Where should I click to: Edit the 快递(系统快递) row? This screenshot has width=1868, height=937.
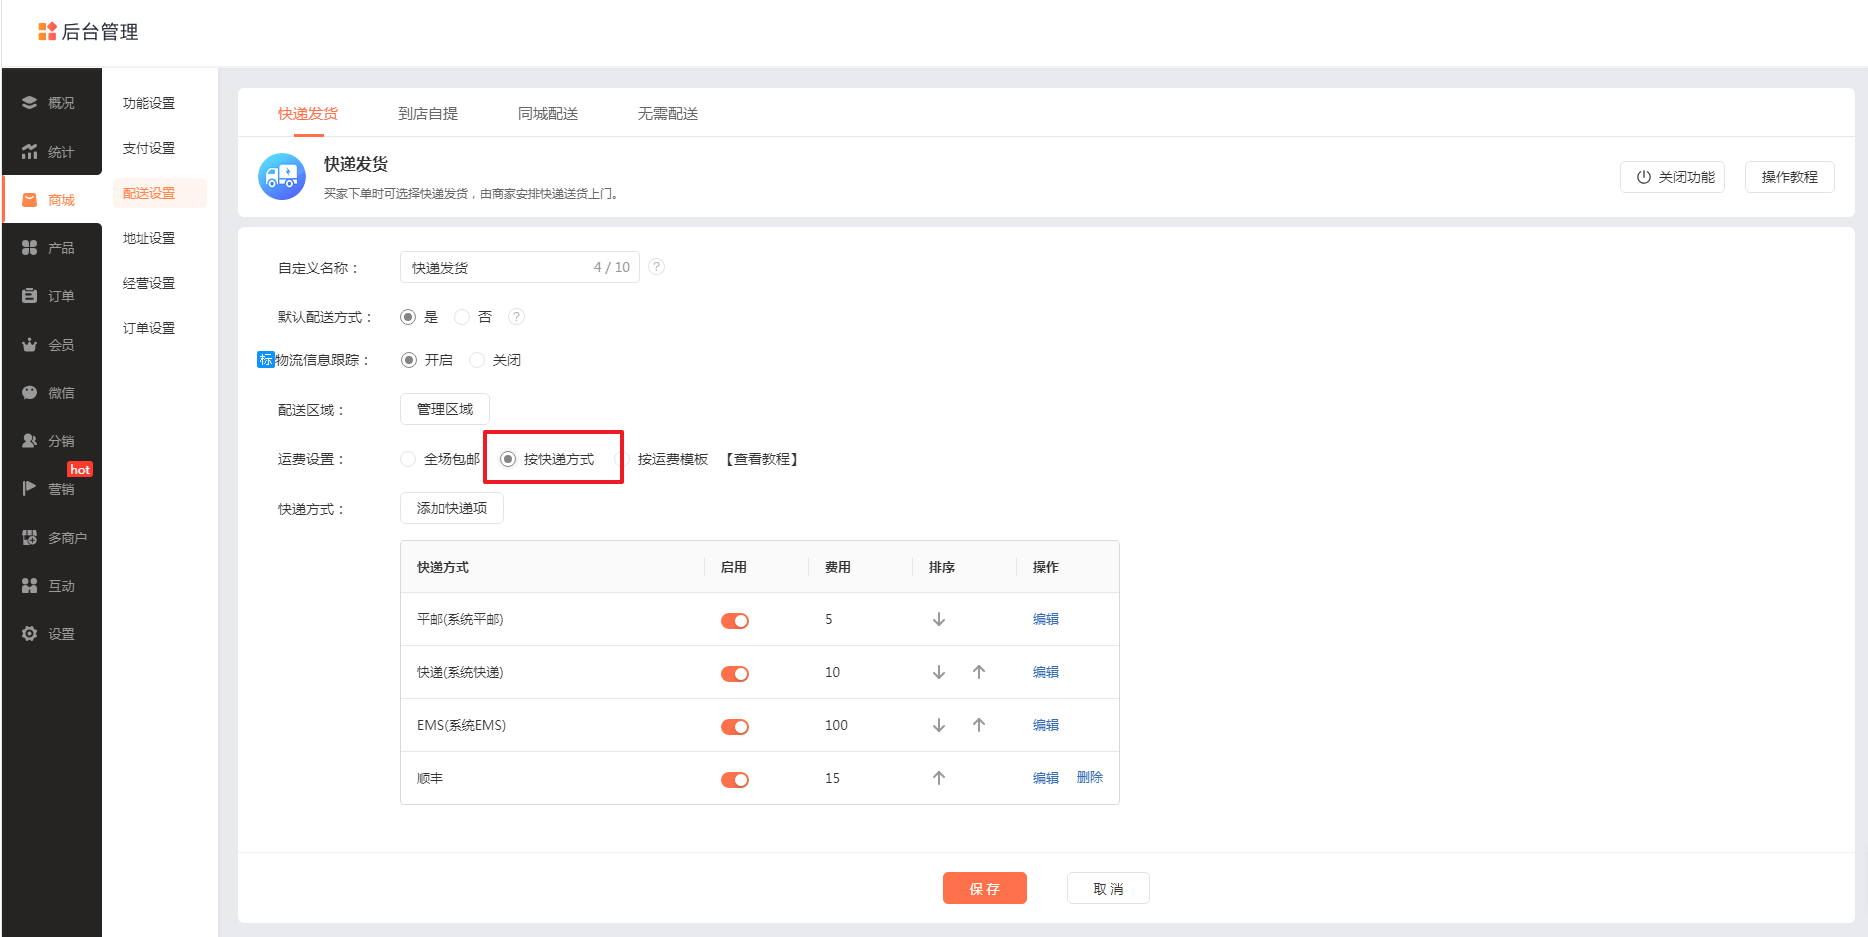(x=1046, y=672)
